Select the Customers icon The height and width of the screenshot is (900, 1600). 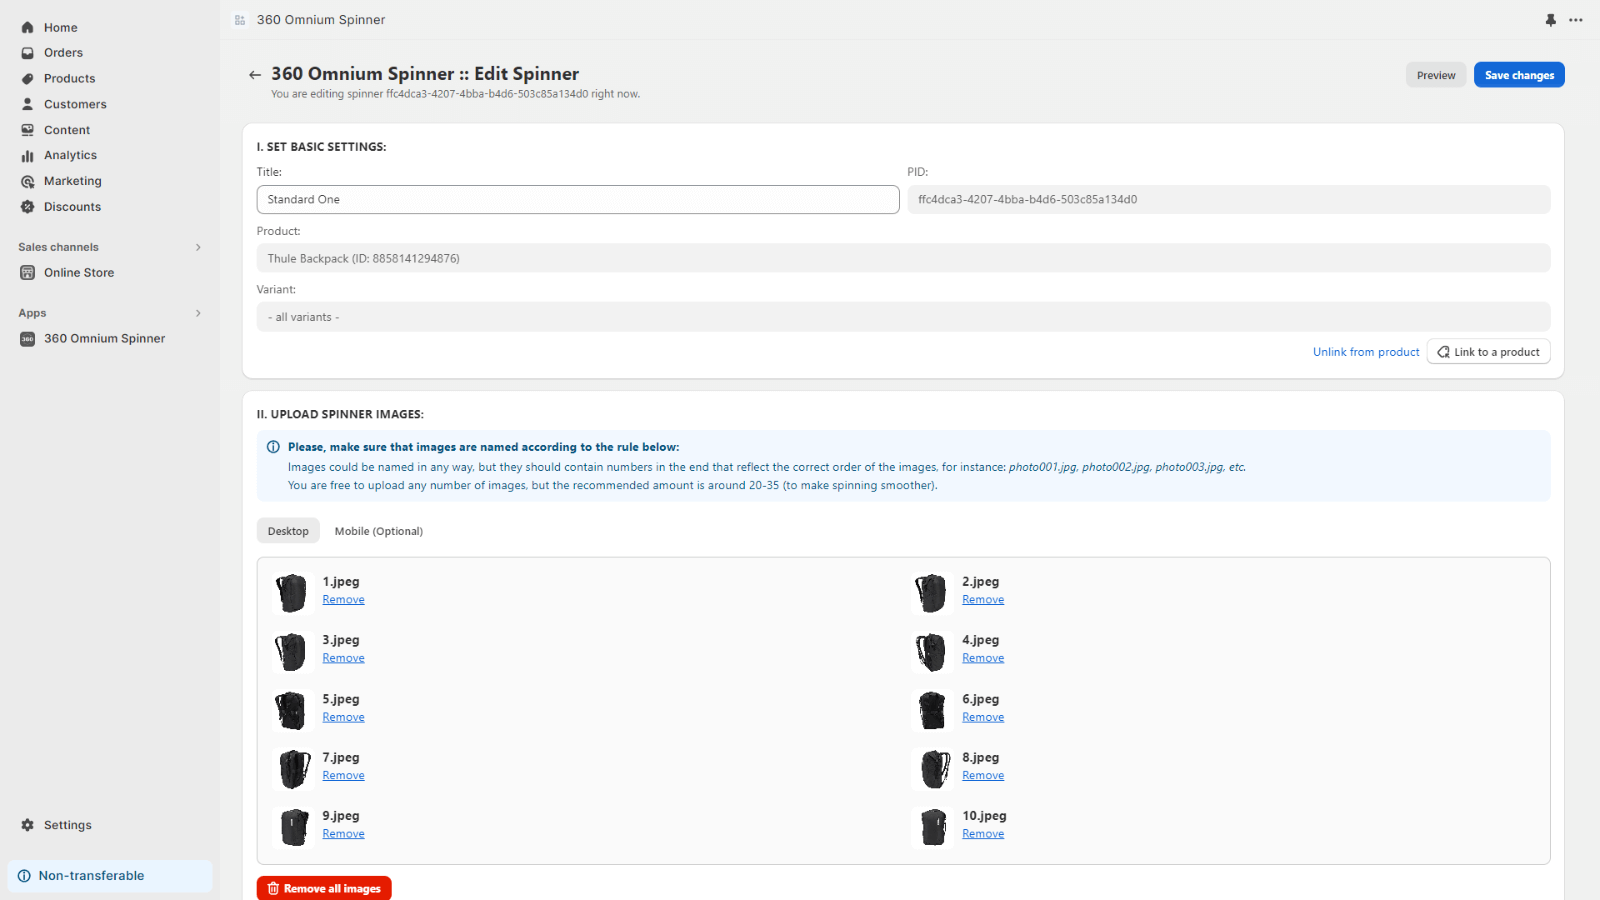pyautogui.click(x=27, y=103)
